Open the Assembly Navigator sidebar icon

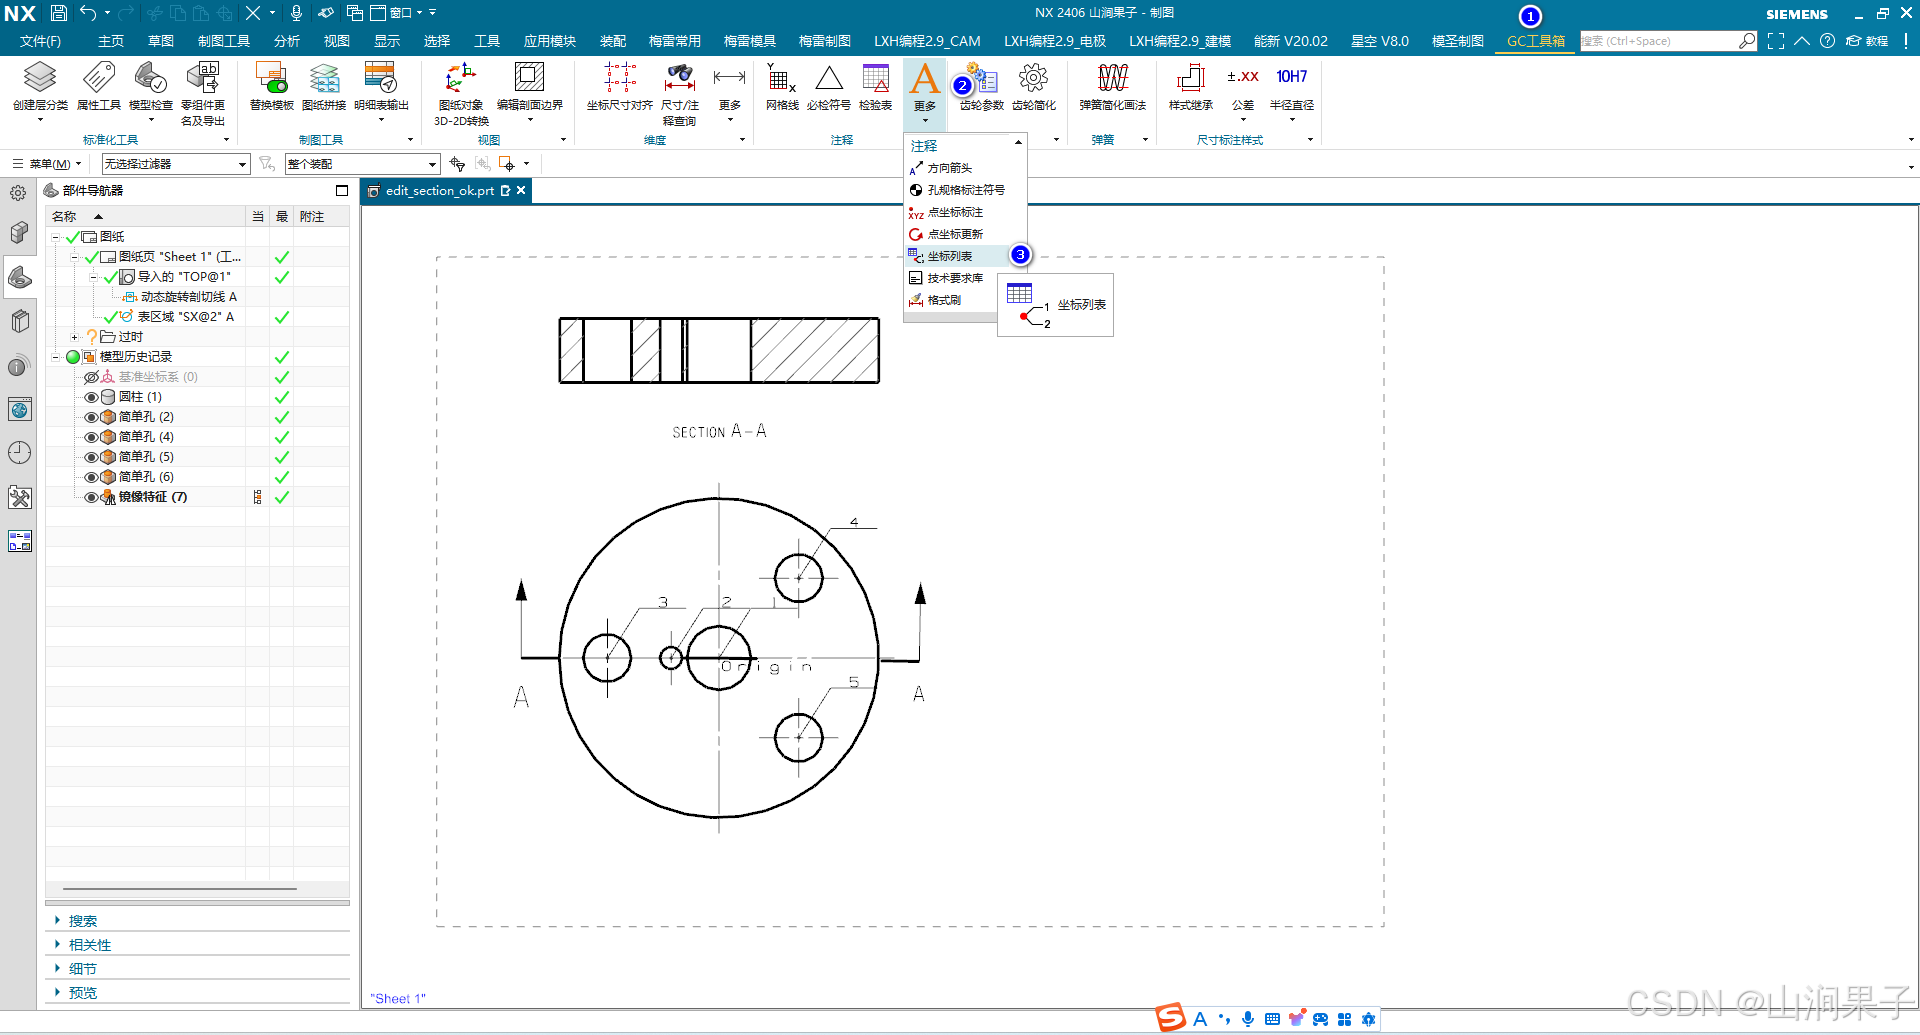20,234
